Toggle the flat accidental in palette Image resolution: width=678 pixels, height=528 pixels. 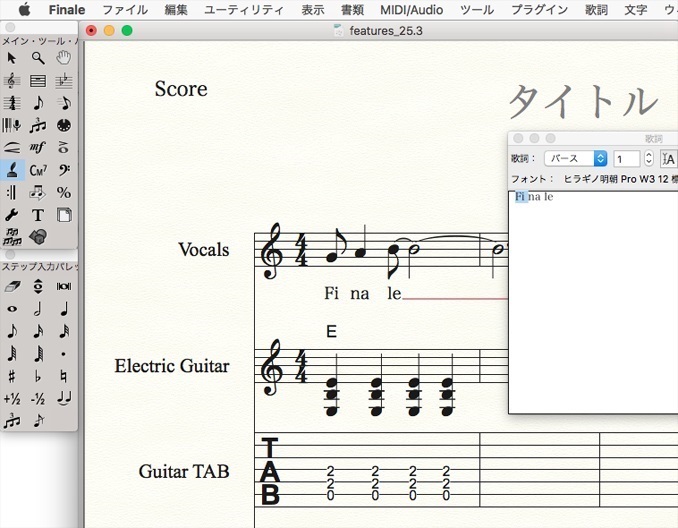click(x=38, y=377)
